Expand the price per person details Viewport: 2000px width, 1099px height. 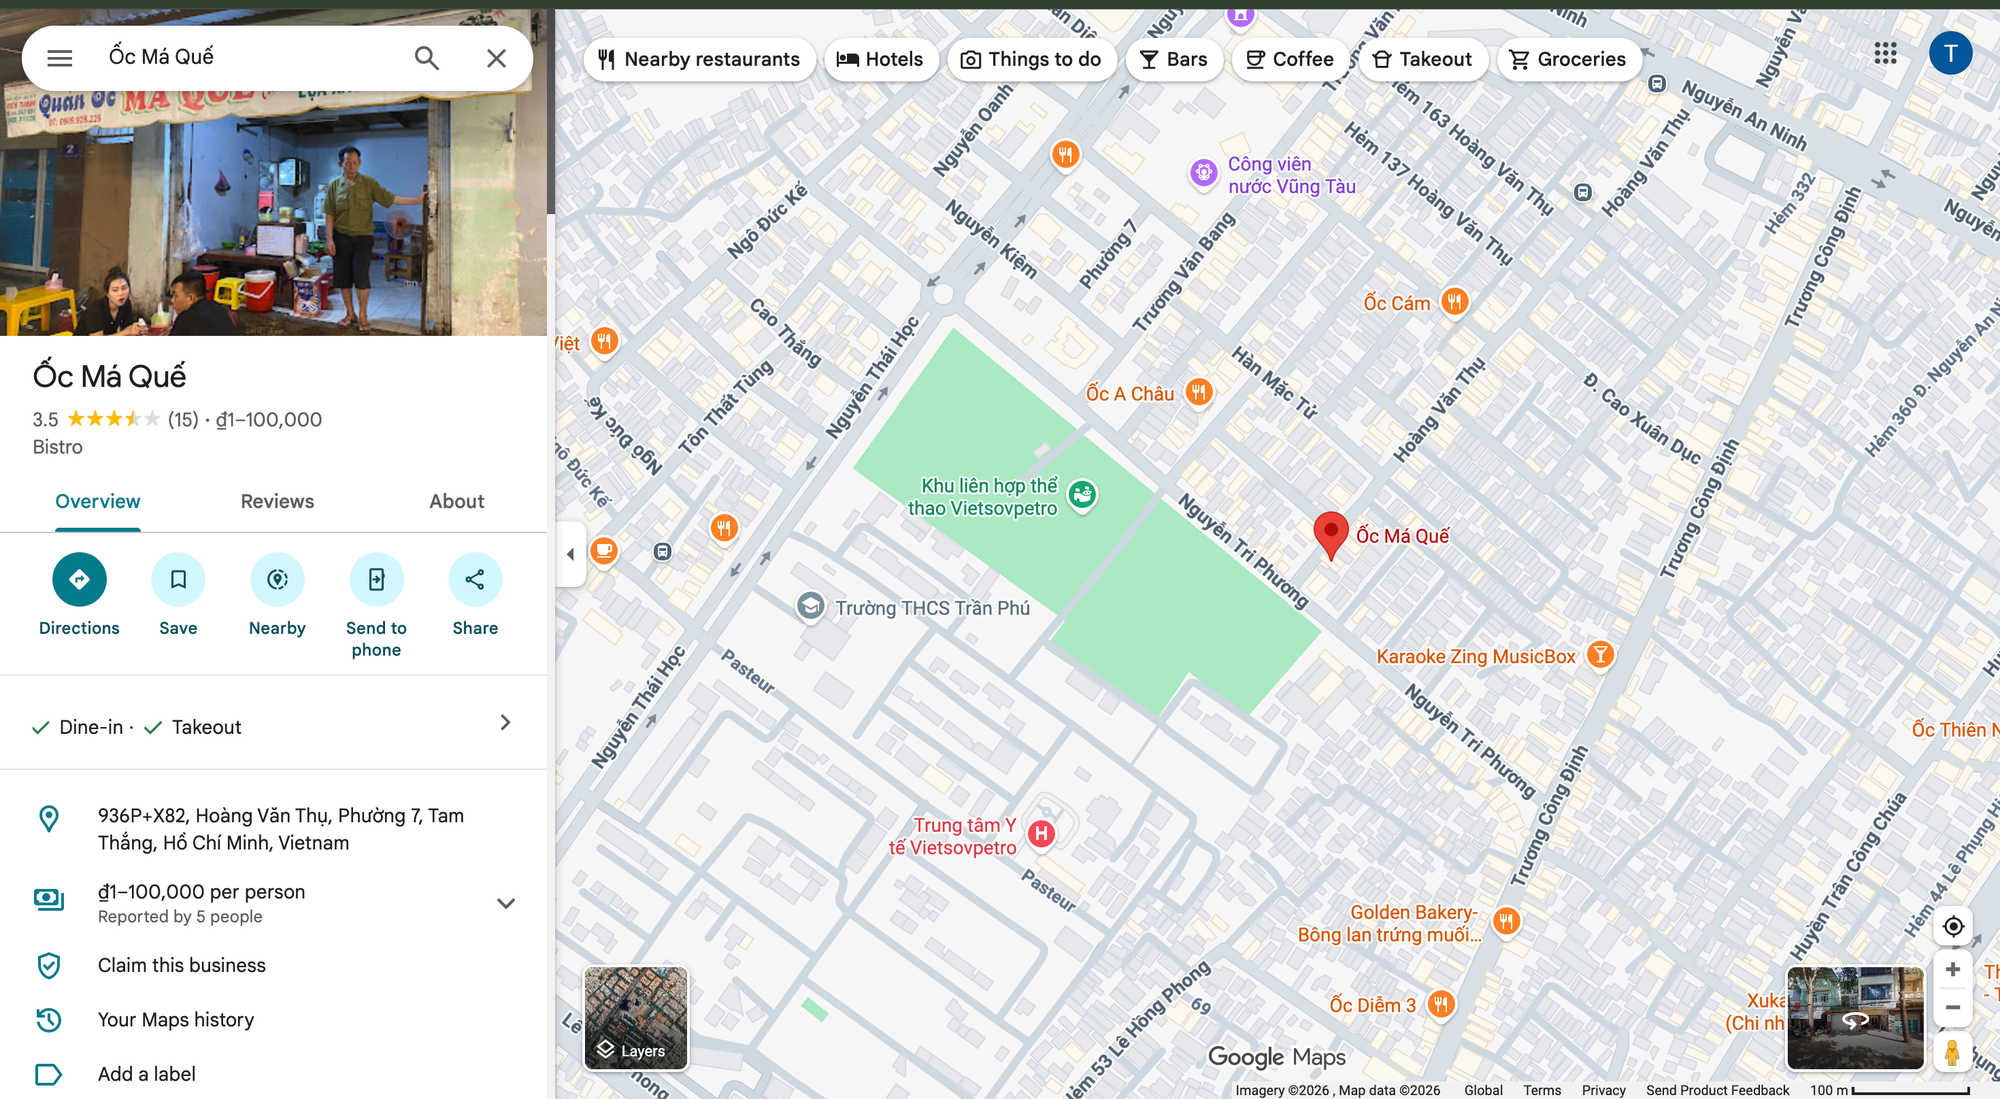(x=506, y=903)
